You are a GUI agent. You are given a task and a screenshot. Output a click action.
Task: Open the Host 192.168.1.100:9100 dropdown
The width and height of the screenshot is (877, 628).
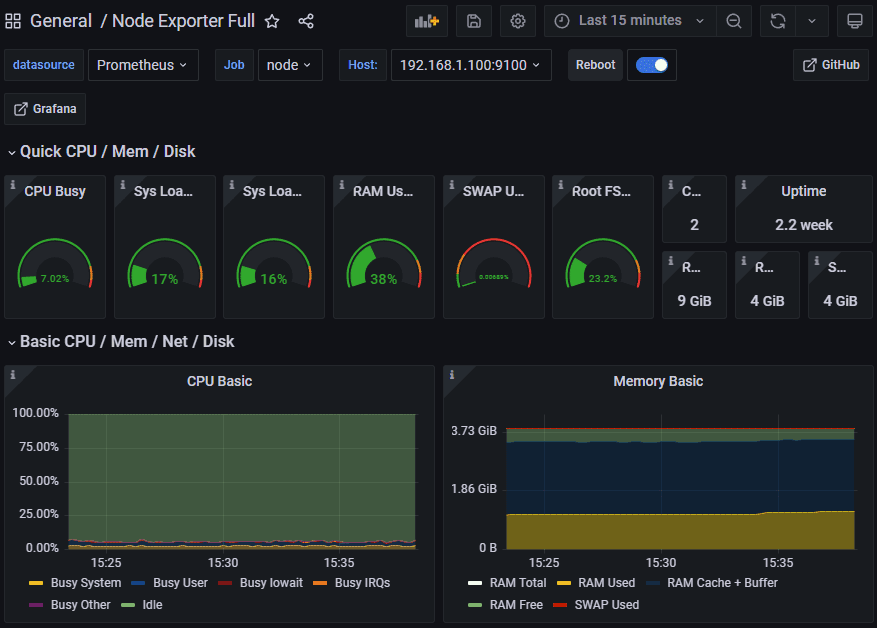(x=470, y=65)
